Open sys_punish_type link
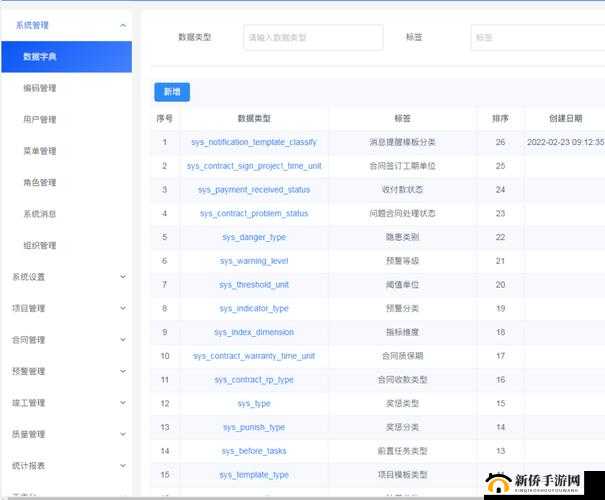 tap(254, 427)
